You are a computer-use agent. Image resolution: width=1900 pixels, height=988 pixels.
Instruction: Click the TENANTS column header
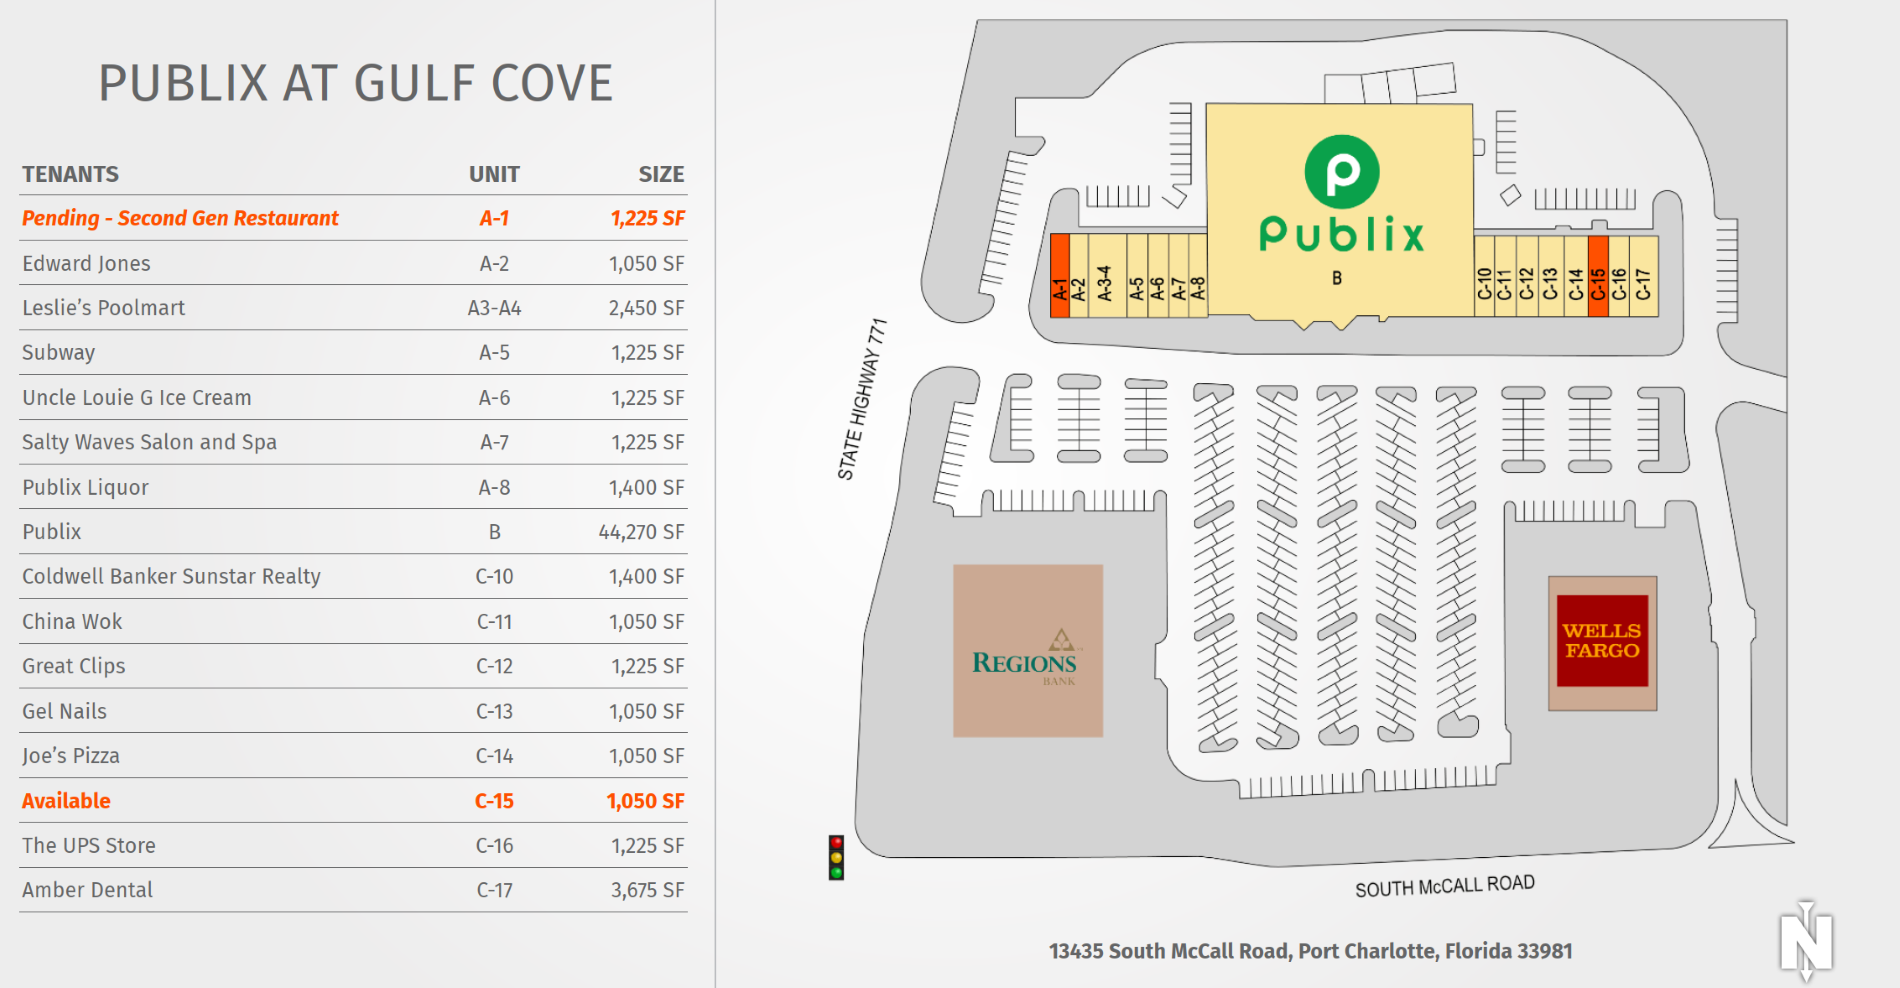(x=70, y=174)
